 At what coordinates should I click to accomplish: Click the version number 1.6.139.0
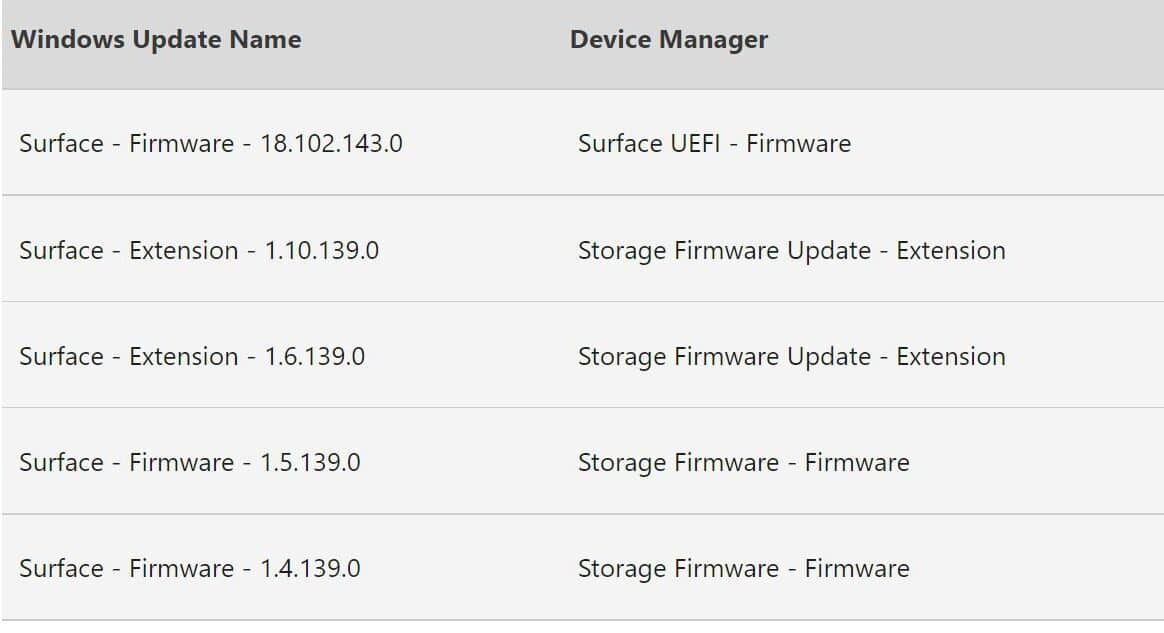click(x=315, y=356)
